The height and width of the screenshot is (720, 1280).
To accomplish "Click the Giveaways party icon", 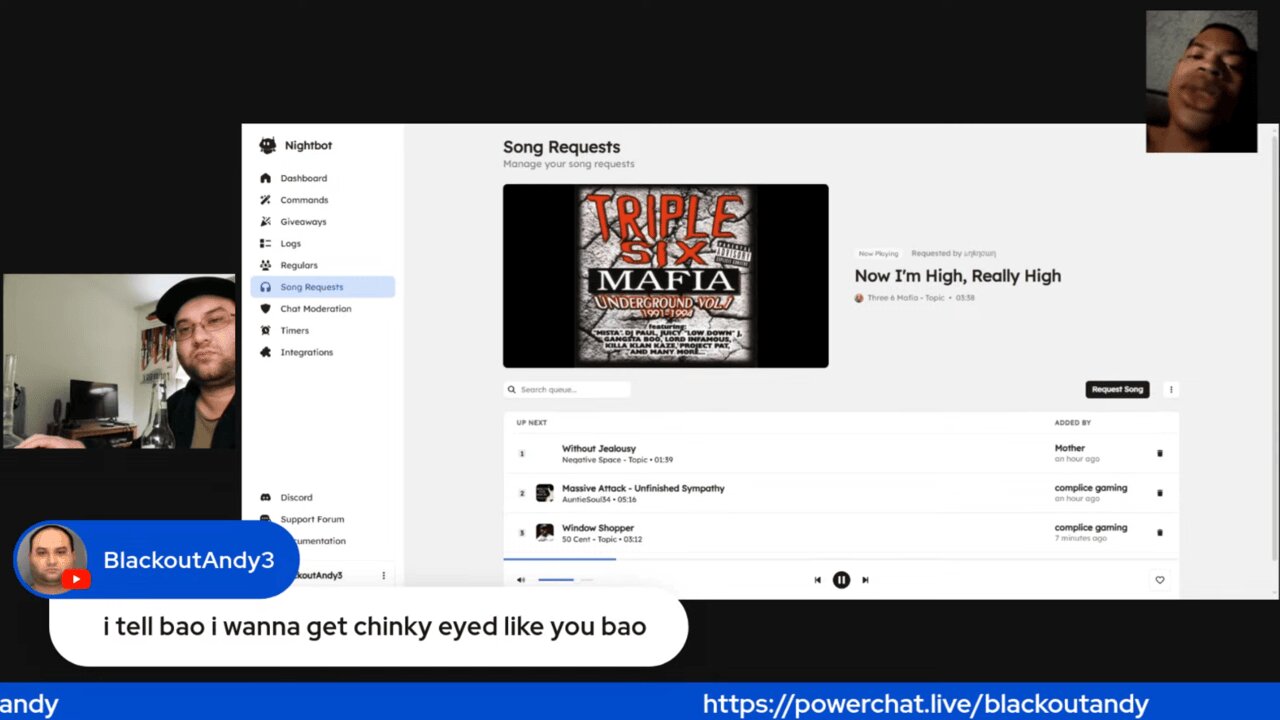I will (x=265, y=222).
